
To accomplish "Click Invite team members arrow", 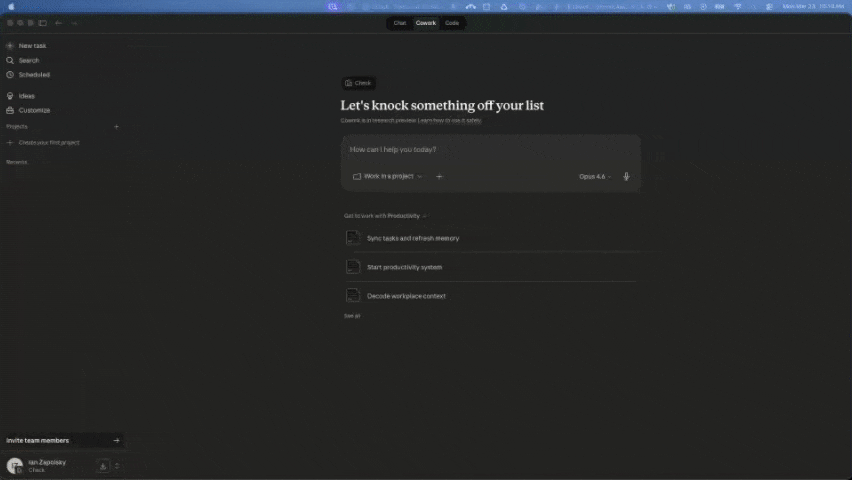I will pos(116,440).
